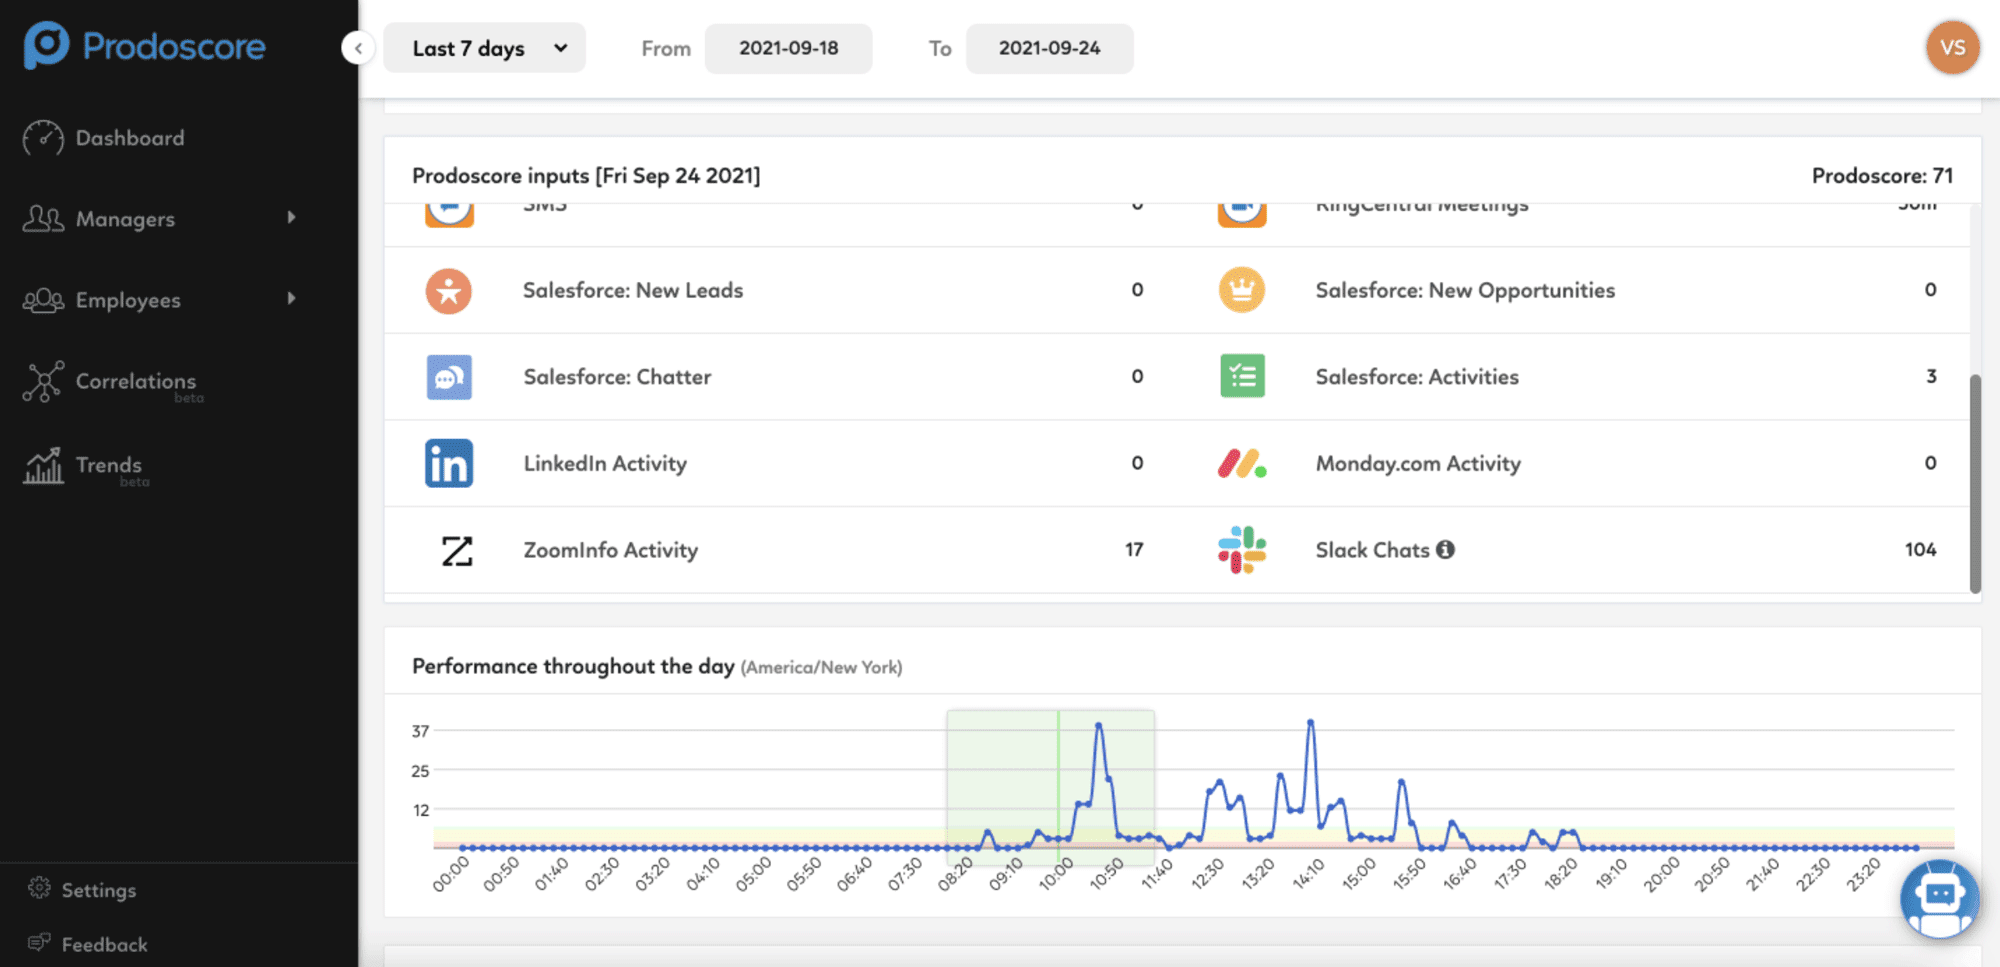
Task: Click the Salesforce New Leads icon
Action: click(x=449, y=291)
